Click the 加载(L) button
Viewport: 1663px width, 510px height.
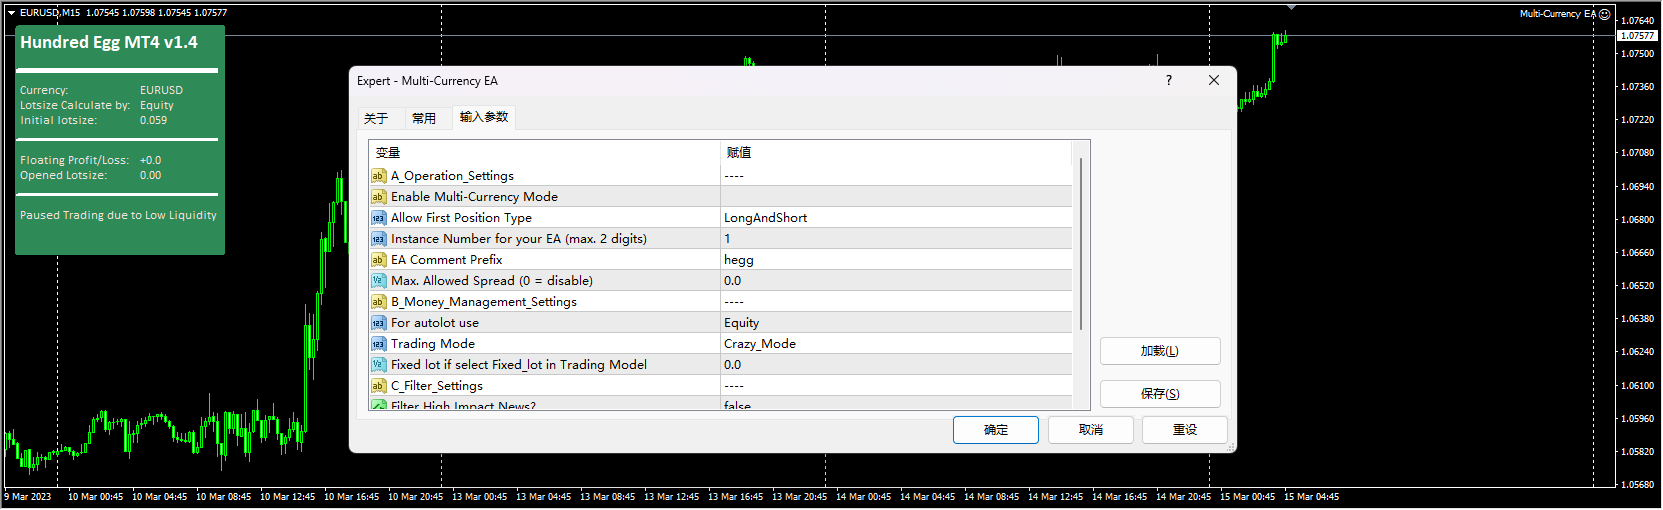click(1159, 351)
